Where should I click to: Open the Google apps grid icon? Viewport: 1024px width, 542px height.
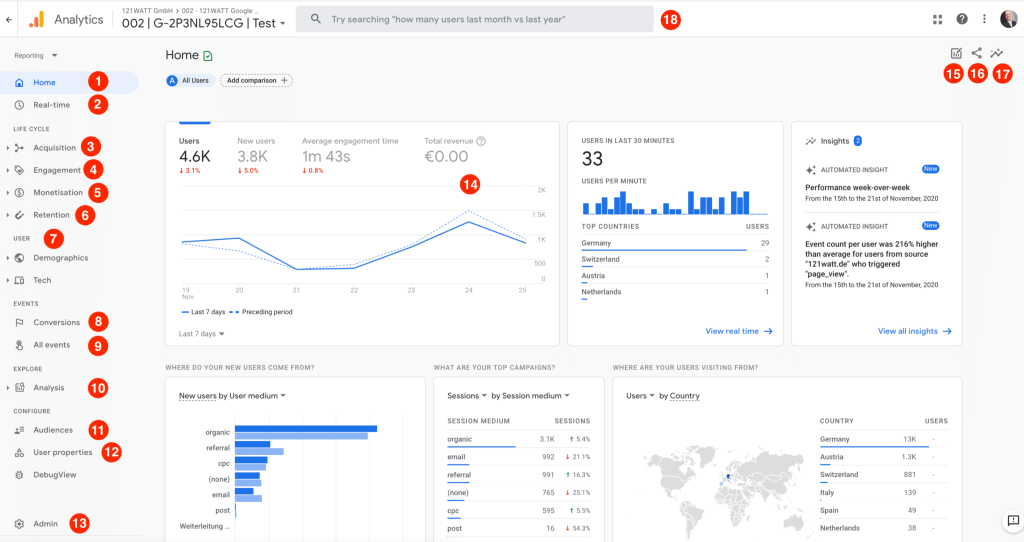(x=937, y=19)
